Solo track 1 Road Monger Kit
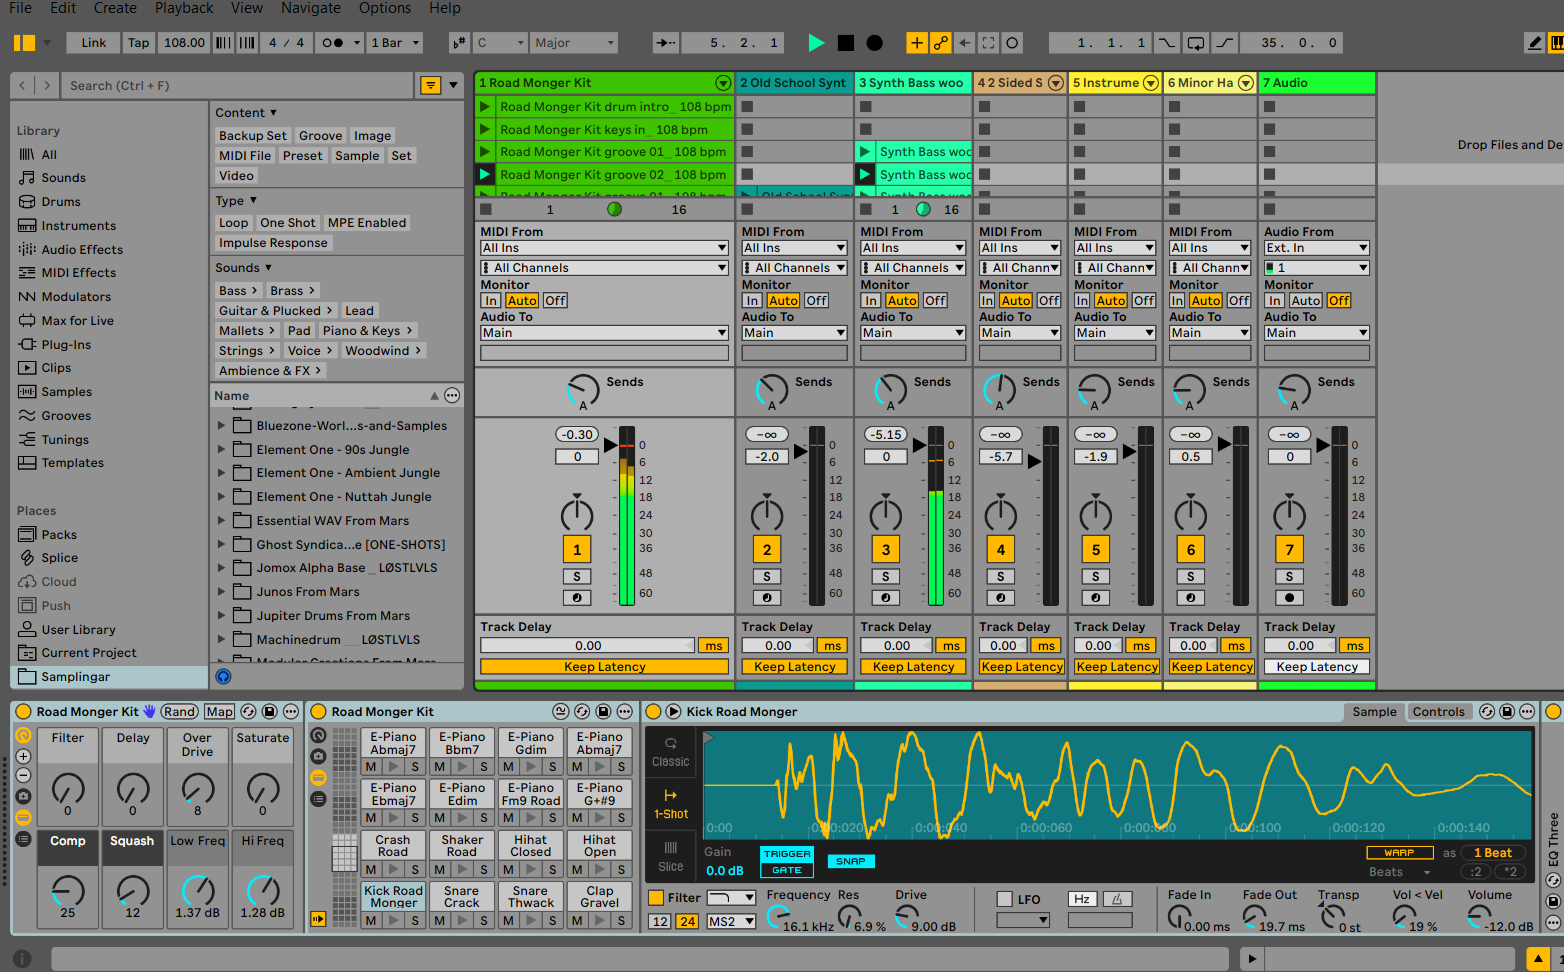The height and width of the screenshot is (972, 1564). click(577, 576)
